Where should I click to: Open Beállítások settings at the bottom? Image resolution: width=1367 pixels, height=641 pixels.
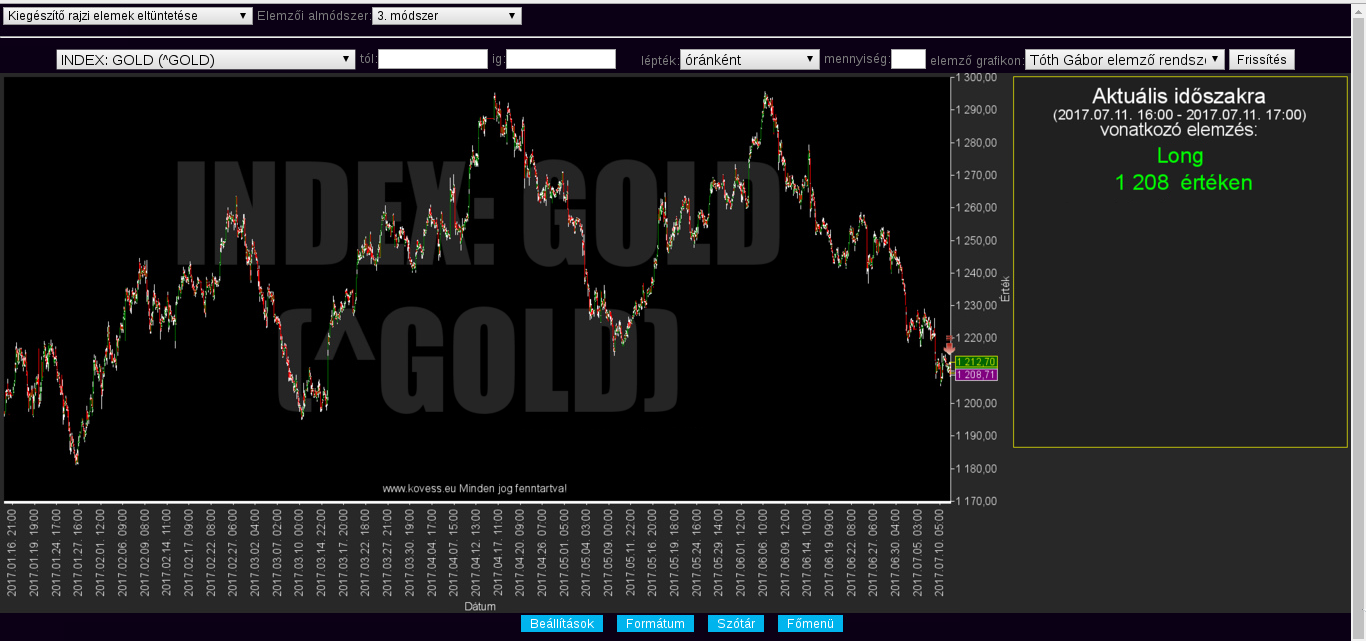(562, 624)
